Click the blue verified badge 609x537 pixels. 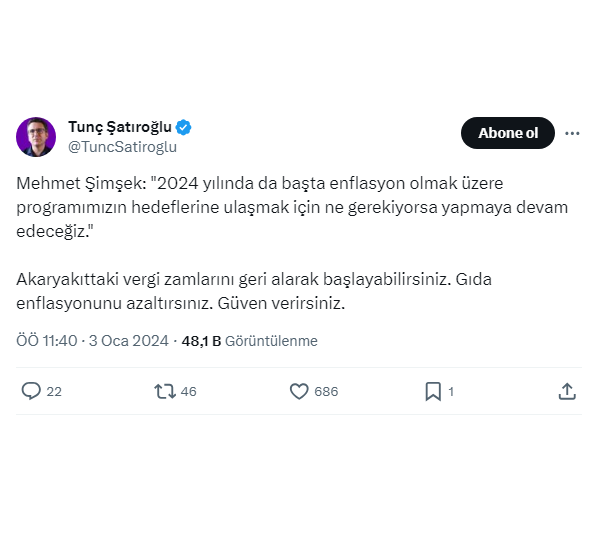pos(184,127)
